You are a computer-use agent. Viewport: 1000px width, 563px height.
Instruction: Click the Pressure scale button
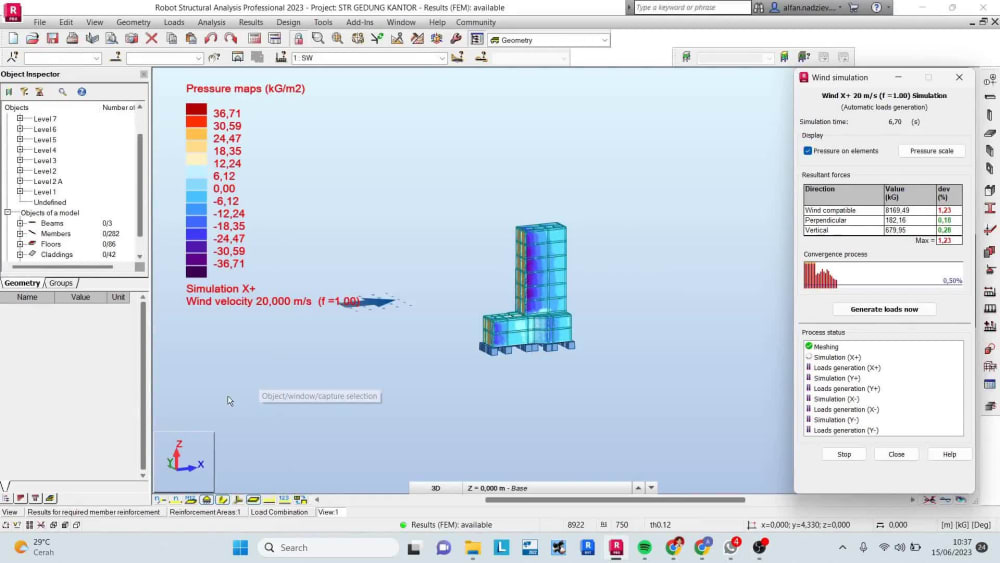tap(931, 151)
